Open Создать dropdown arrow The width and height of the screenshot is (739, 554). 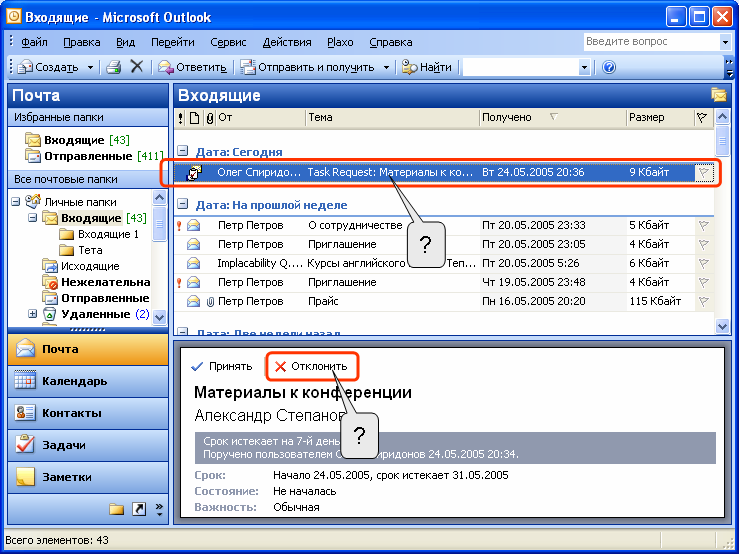pyautogui.click(x=90, y=67)
